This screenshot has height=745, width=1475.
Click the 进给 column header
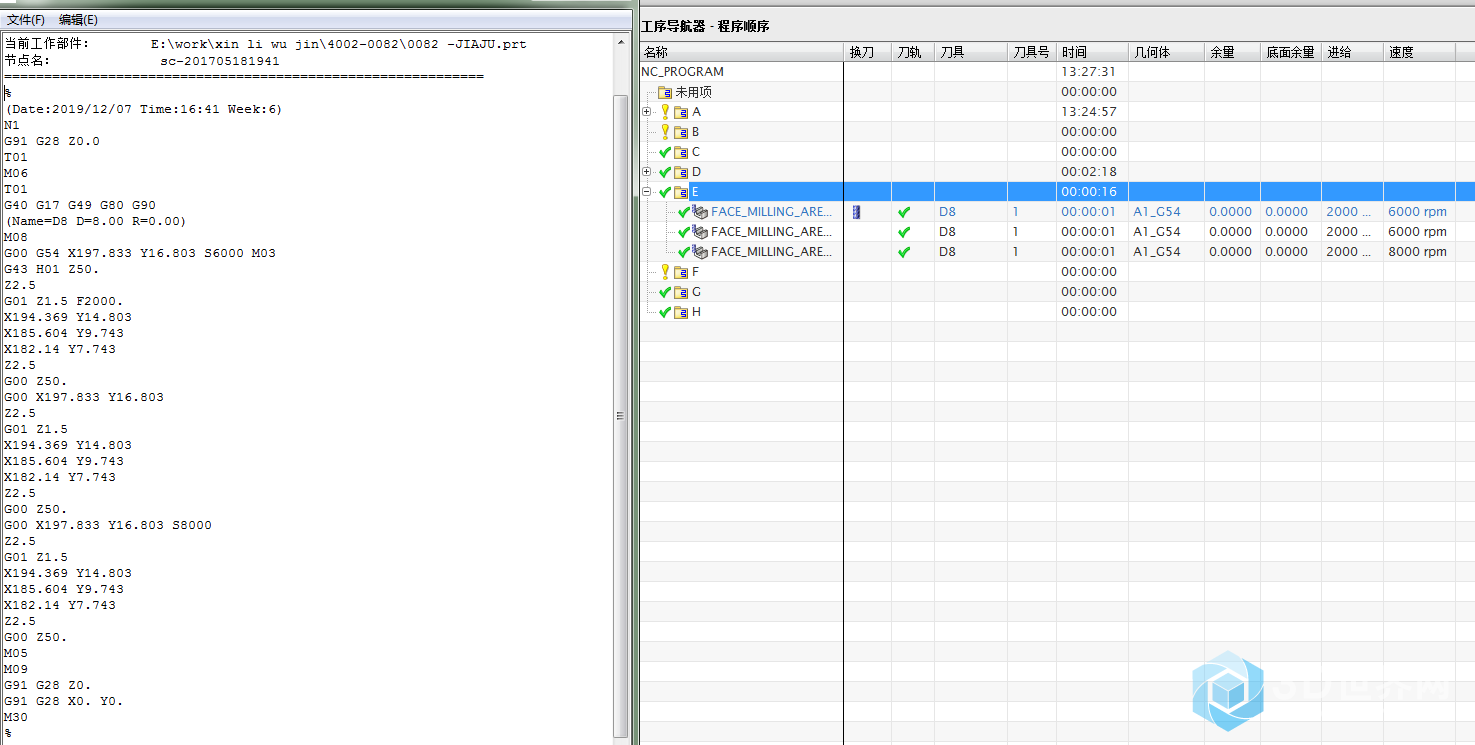[x=1353, y=52]
